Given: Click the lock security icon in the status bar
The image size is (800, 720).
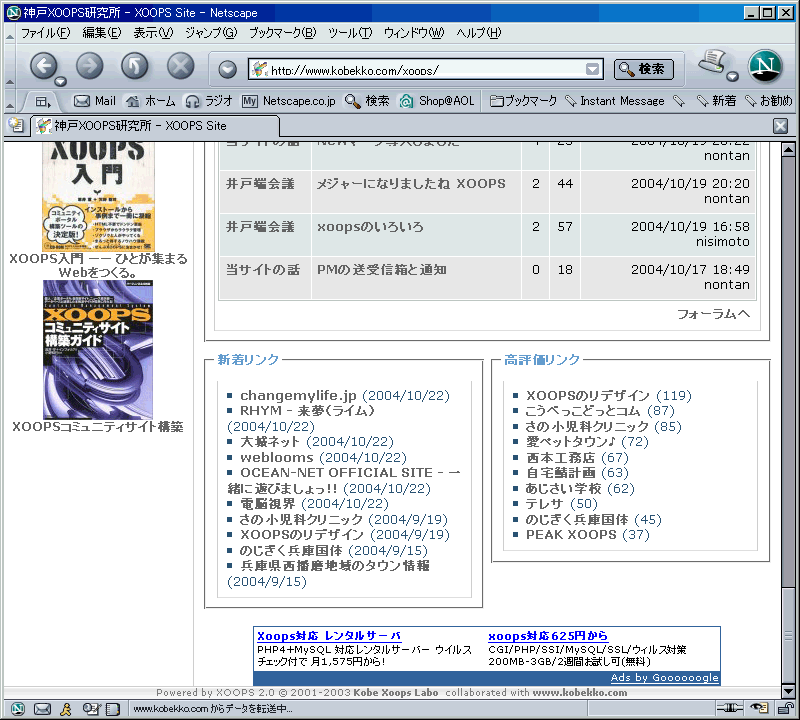Looking at the screenshot, I should pyautogui.click(x=785, y=708).
